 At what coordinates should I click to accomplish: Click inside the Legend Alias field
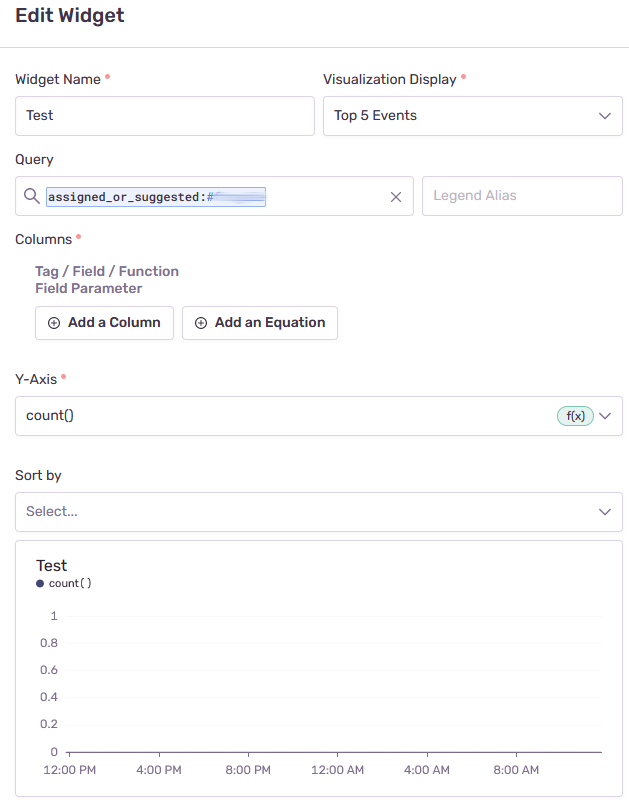[521, 196]
